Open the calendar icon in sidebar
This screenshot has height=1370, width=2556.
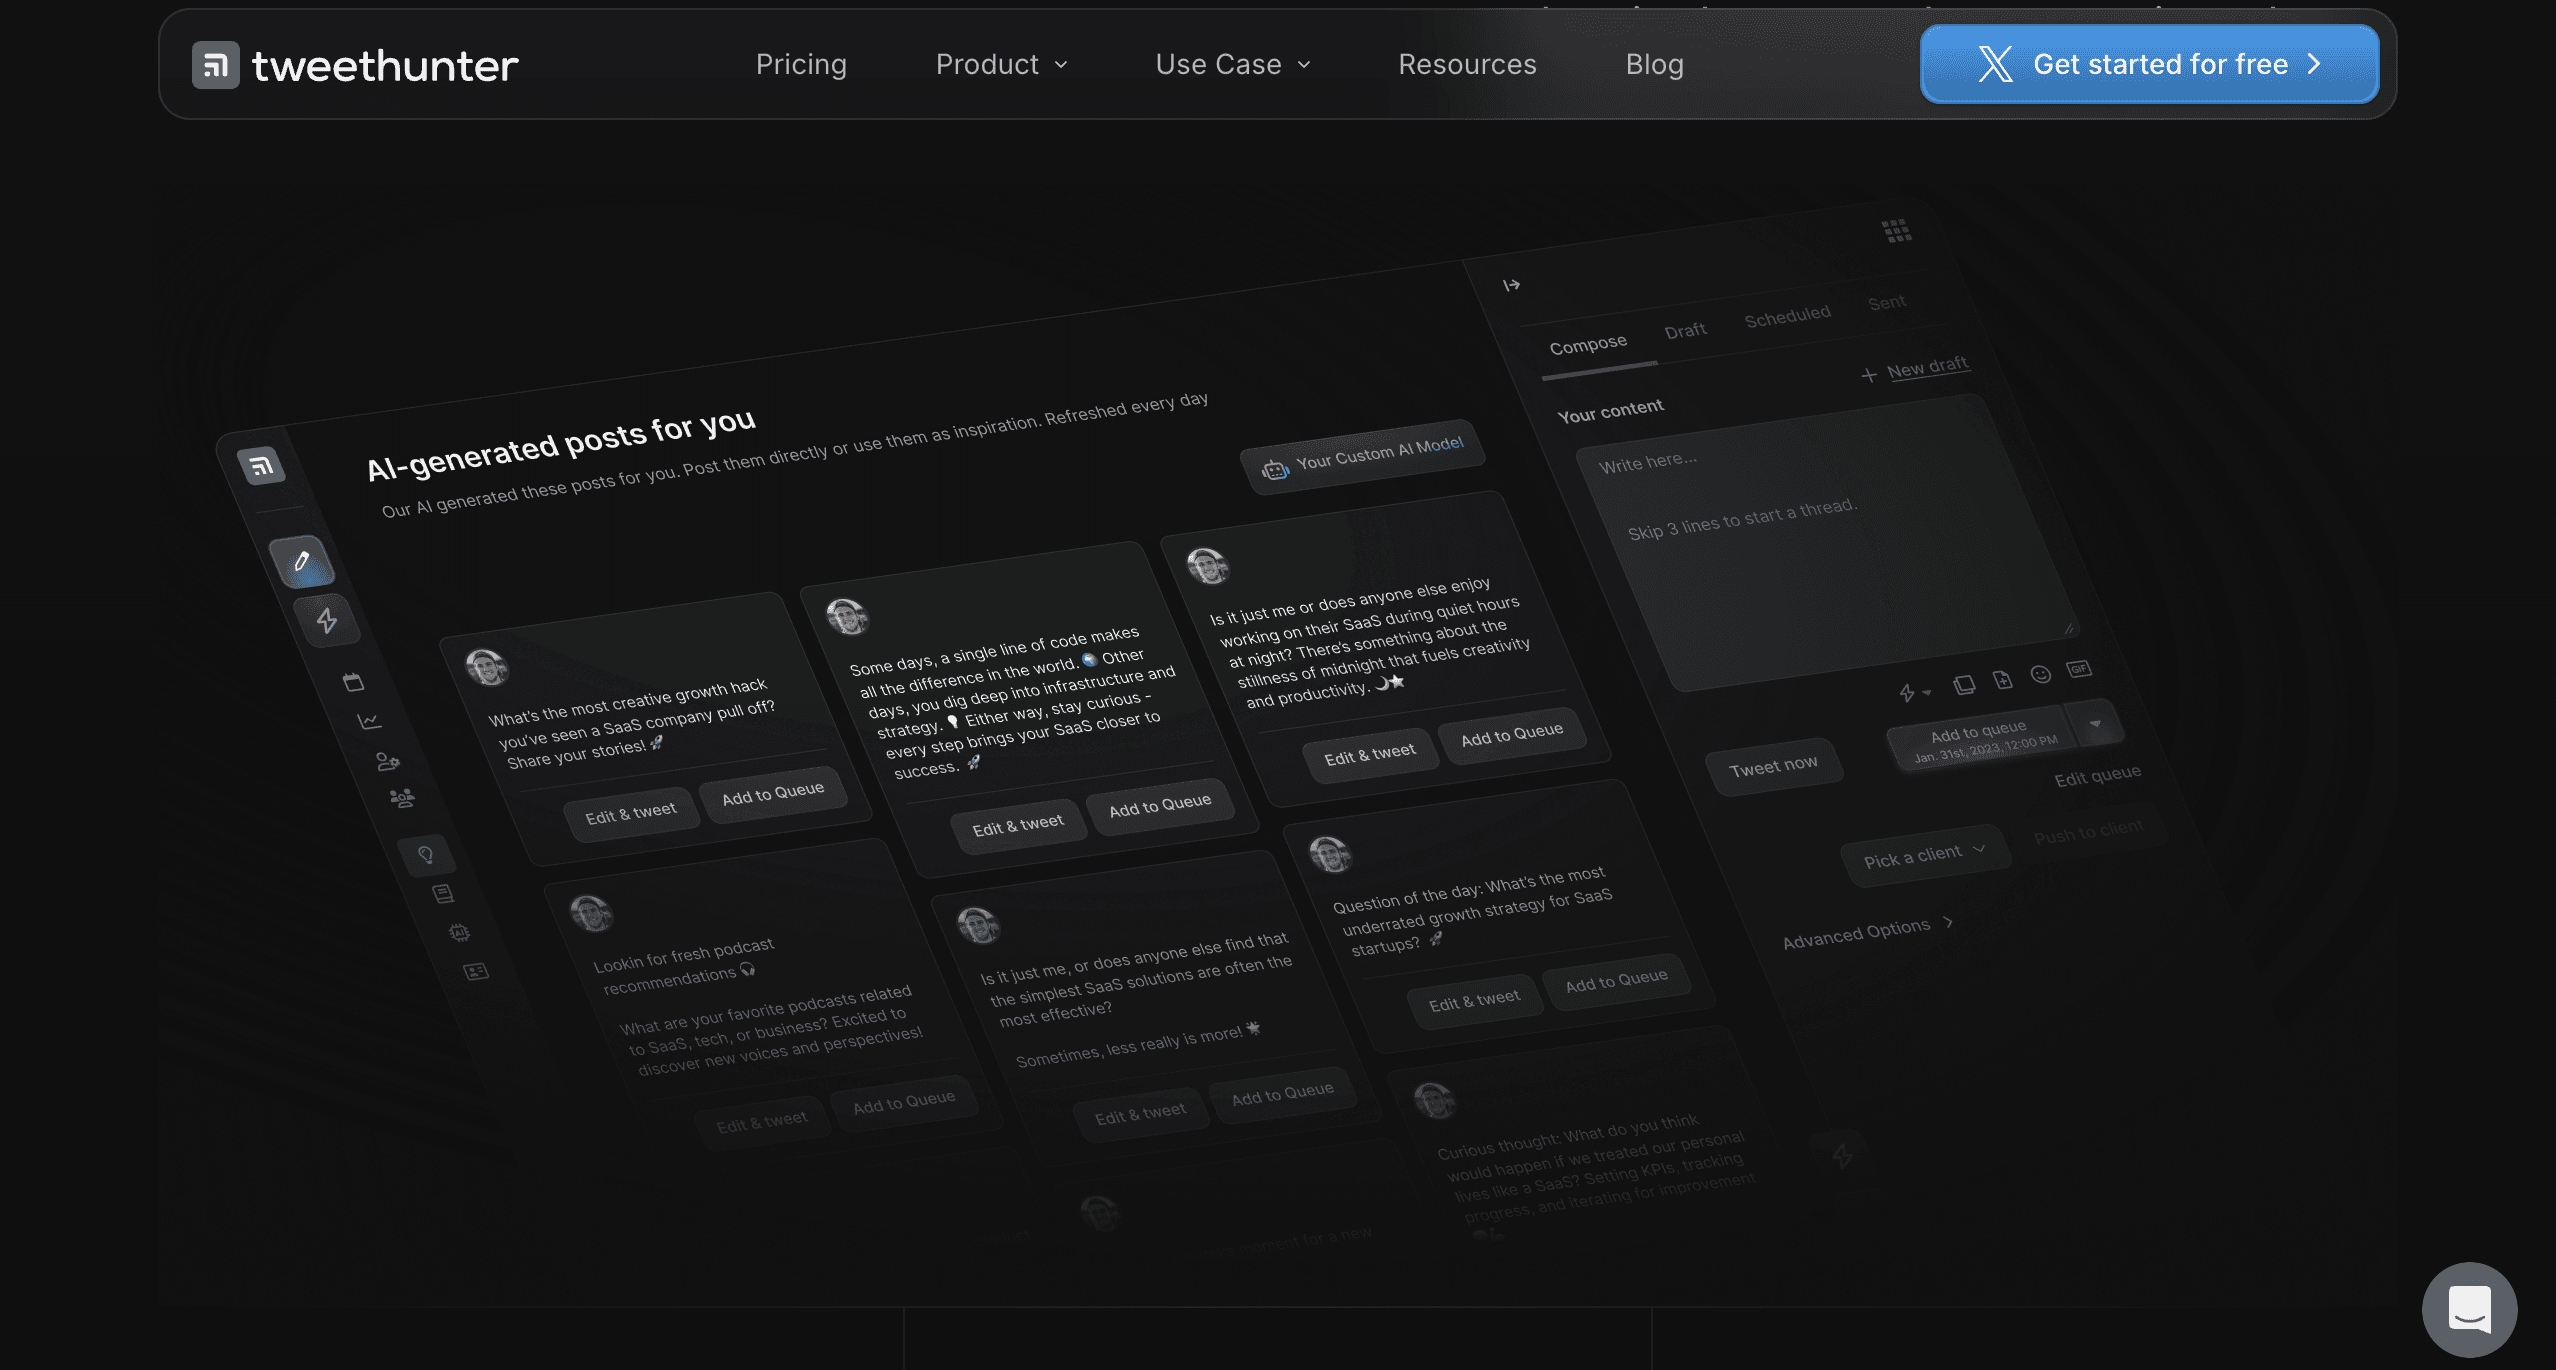click(x=353, y=682)
